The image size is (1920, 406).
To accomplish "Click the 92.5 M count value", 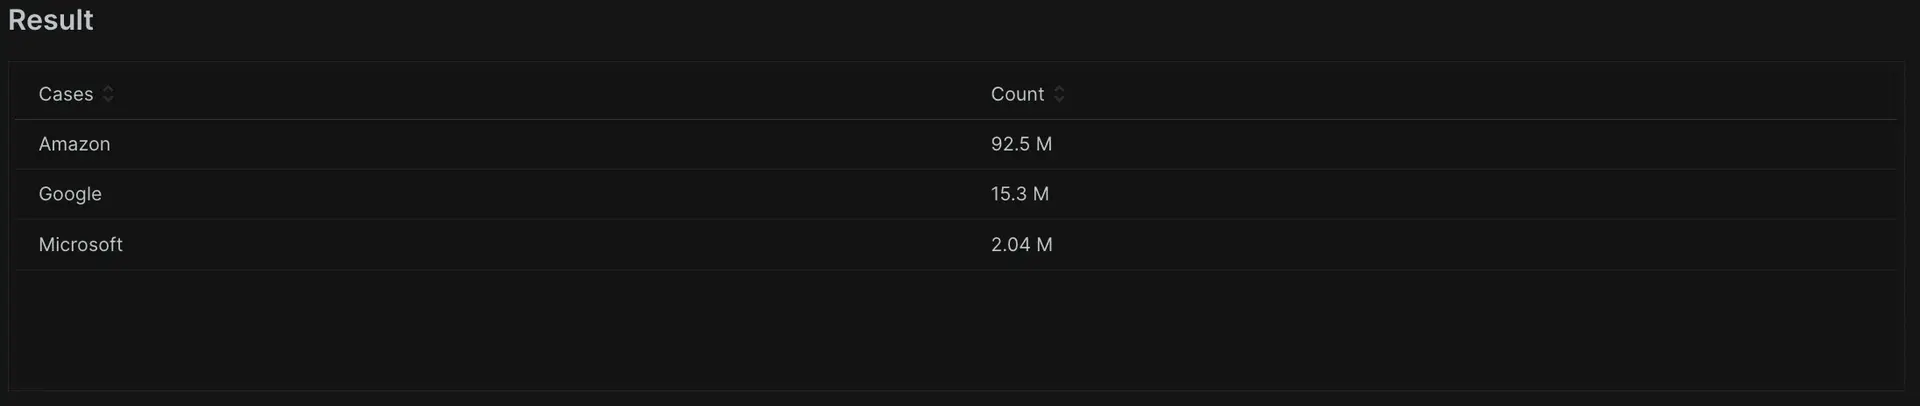I will coord(1021,144).
